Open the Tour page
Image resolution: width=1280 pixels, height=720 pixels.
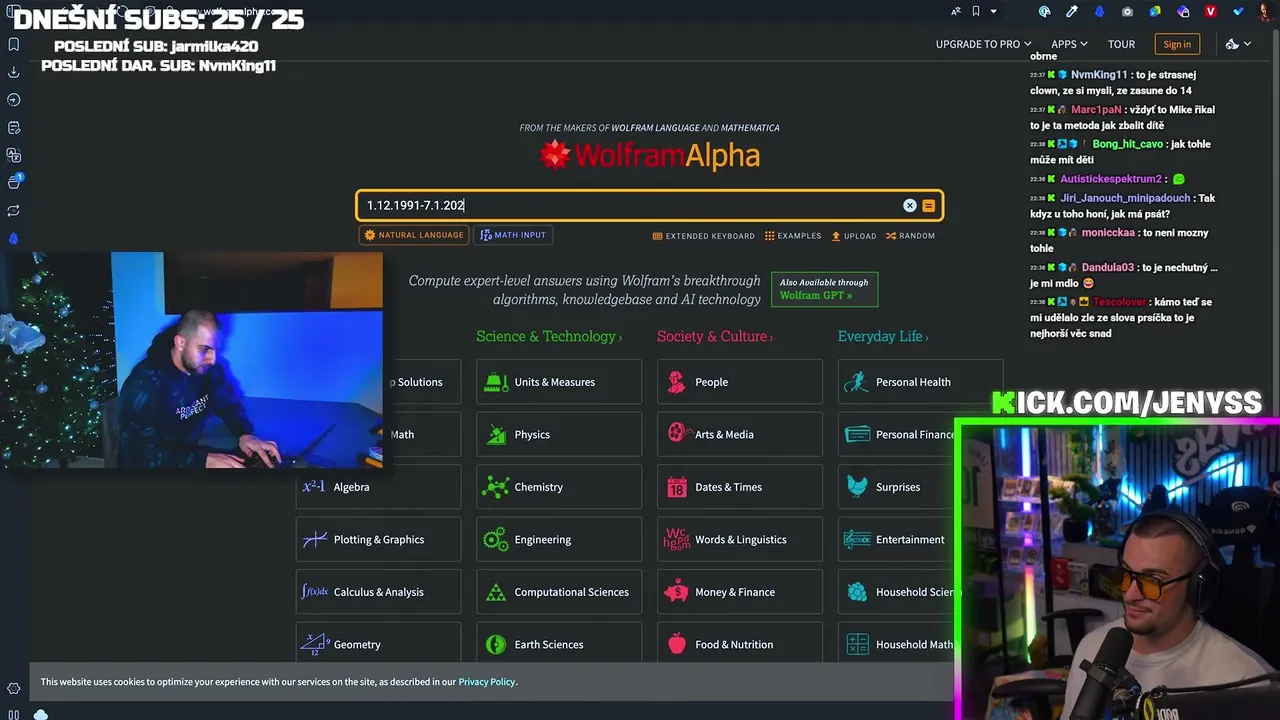pos(1121,44)
